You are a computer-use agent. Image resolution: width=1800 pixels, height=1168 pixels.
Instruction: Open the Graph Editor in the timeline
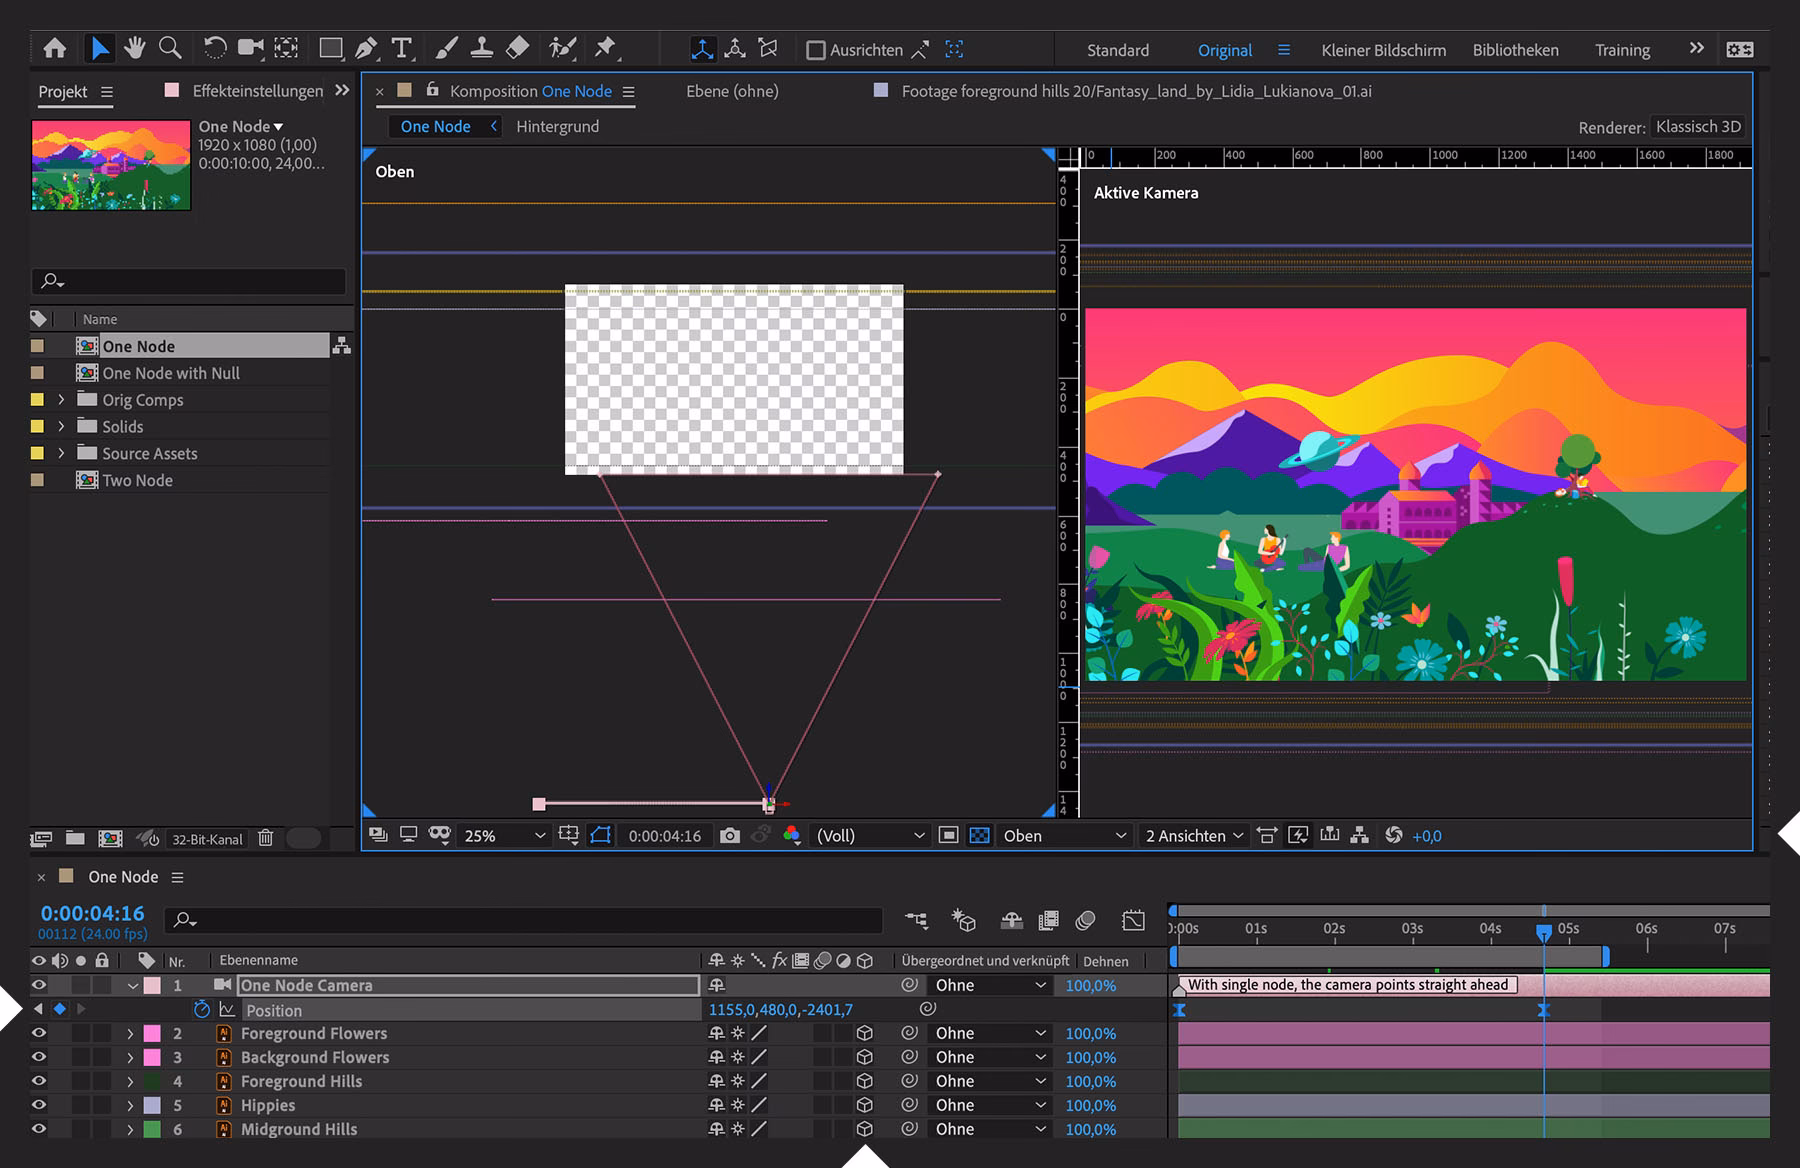pyautogui.click(x=1133, y=921)
